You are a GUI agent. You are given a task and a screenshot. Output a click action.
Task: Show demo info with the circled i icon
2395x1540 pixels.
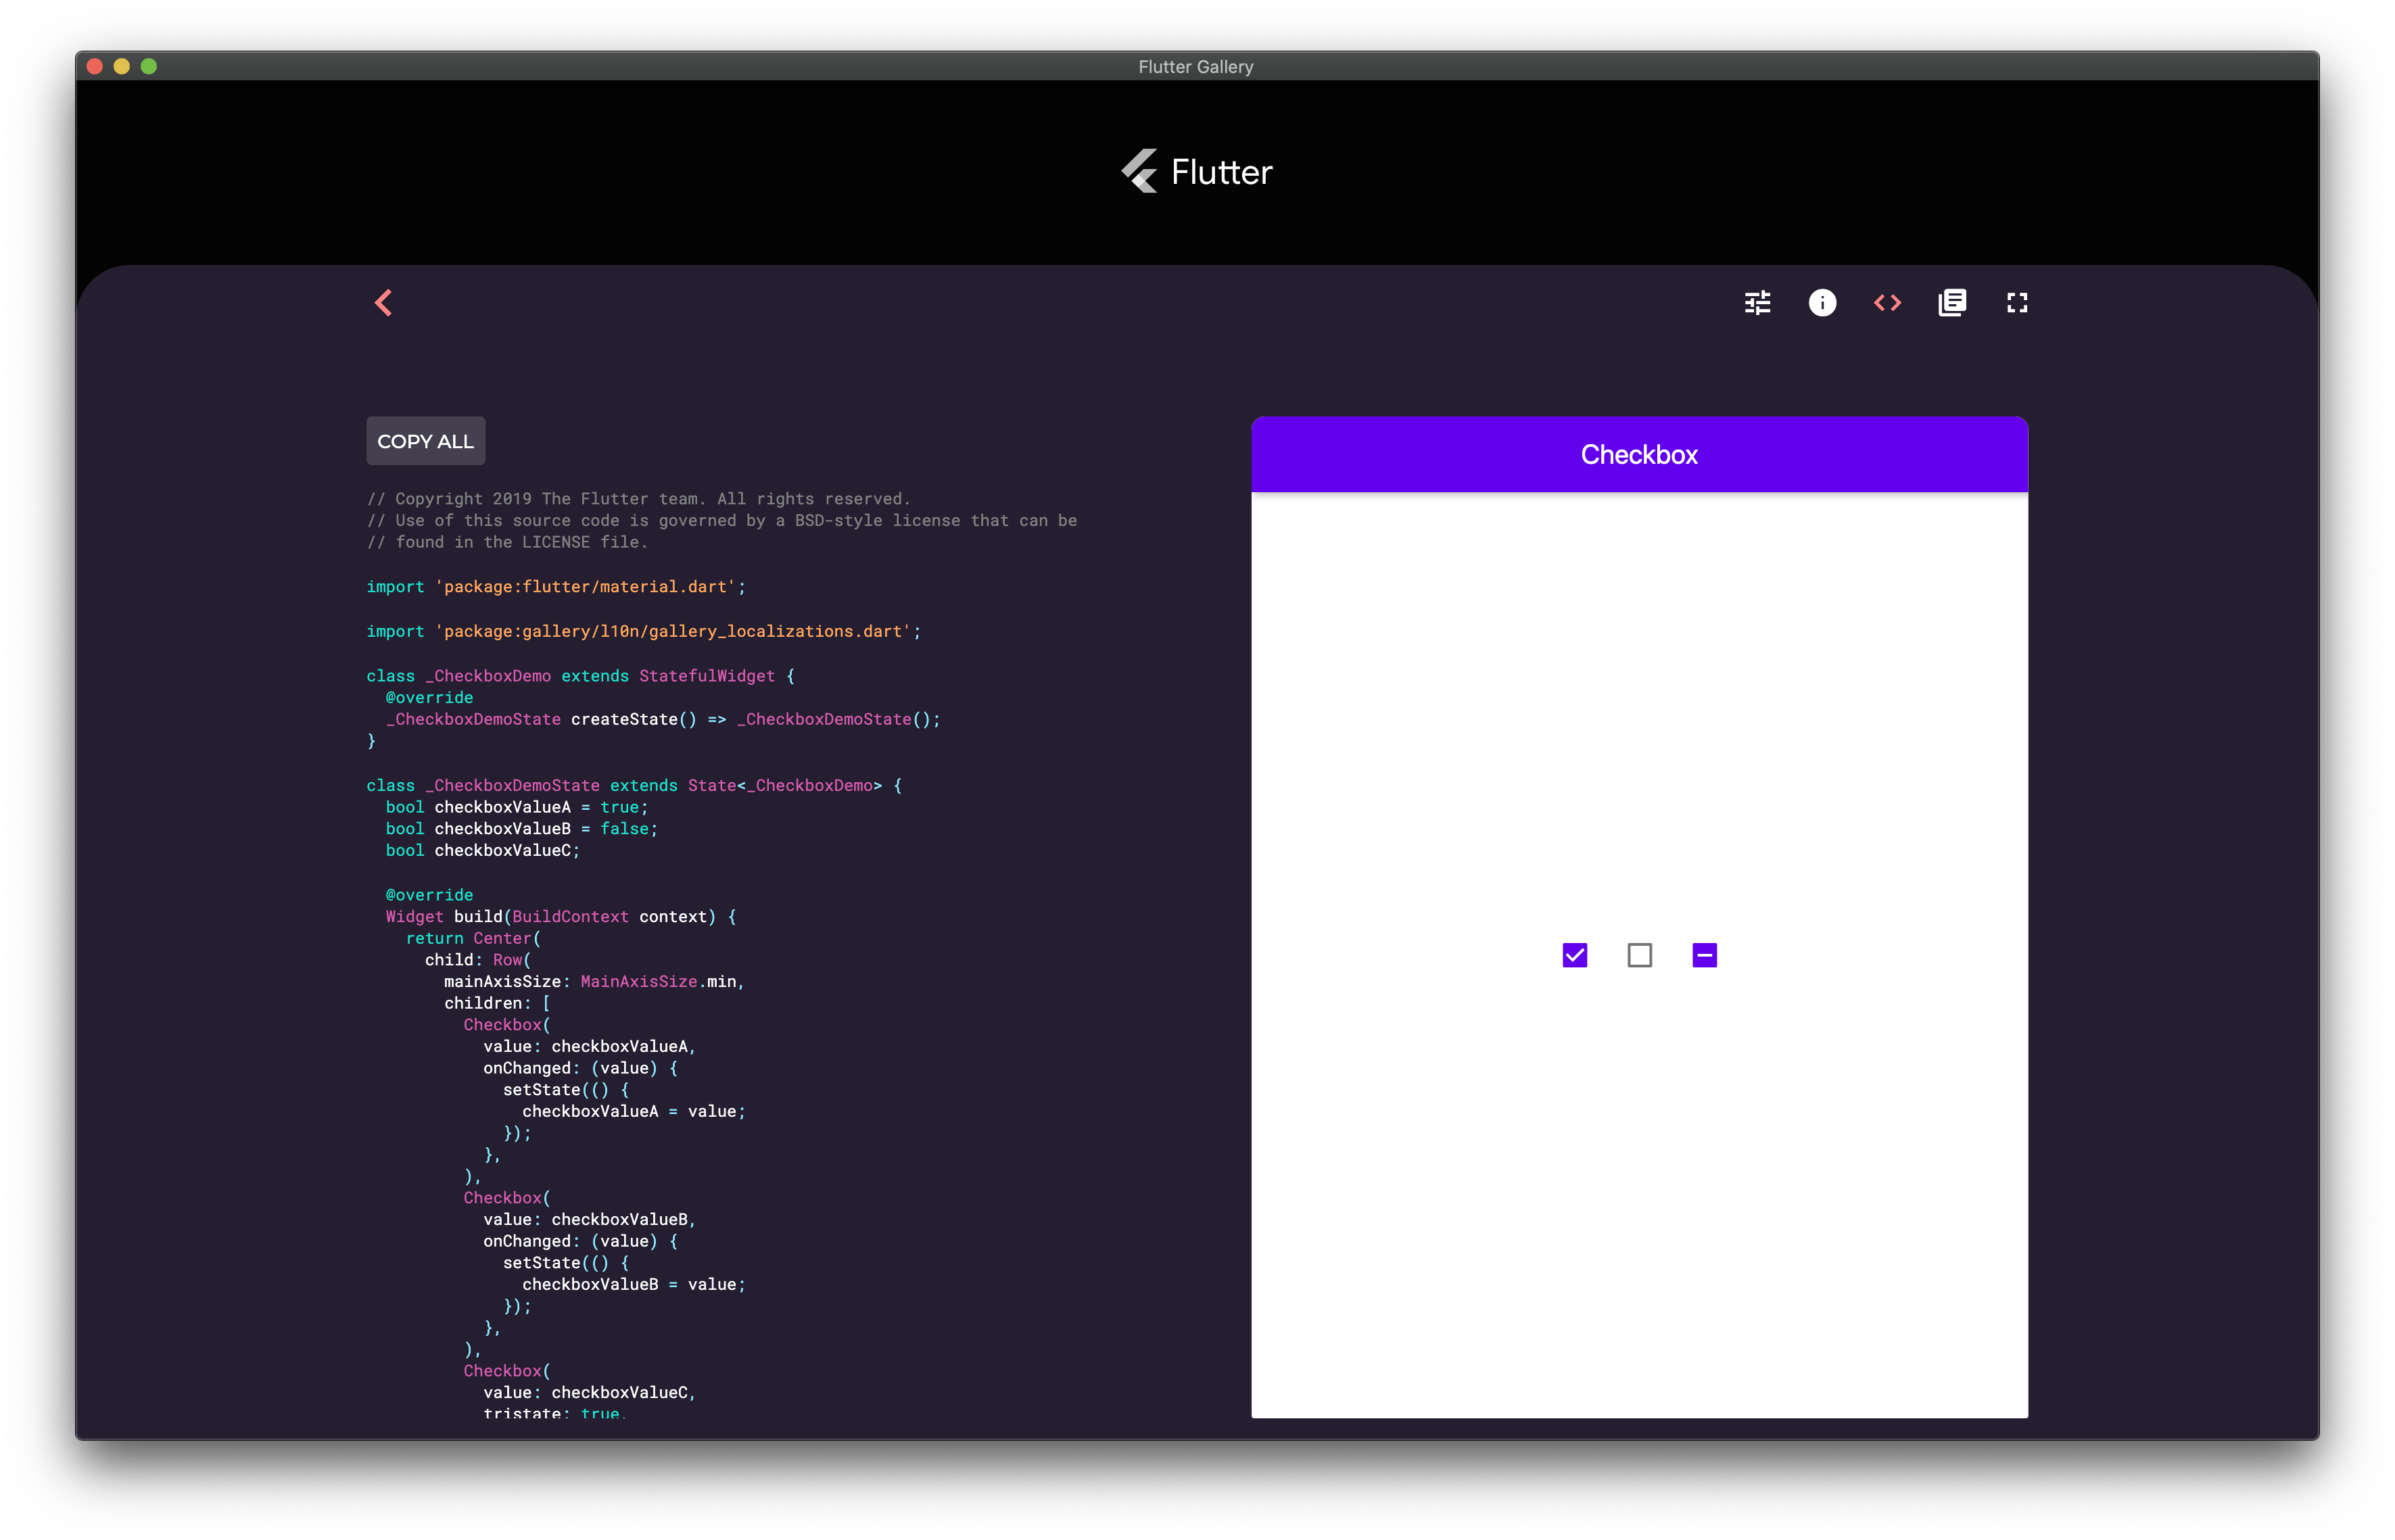[1822, 303]
